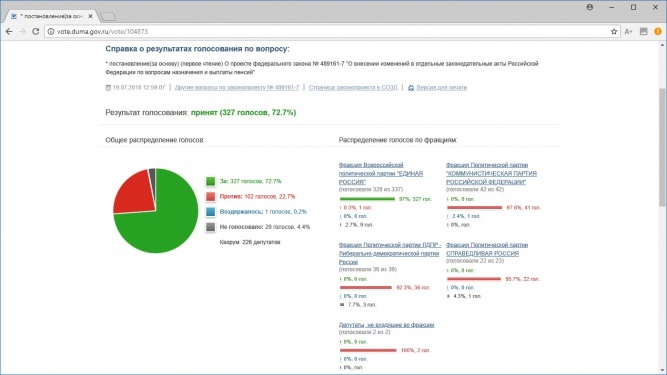
Task: Click the printer icon near Версия для печати
Action: pos(411,88)
